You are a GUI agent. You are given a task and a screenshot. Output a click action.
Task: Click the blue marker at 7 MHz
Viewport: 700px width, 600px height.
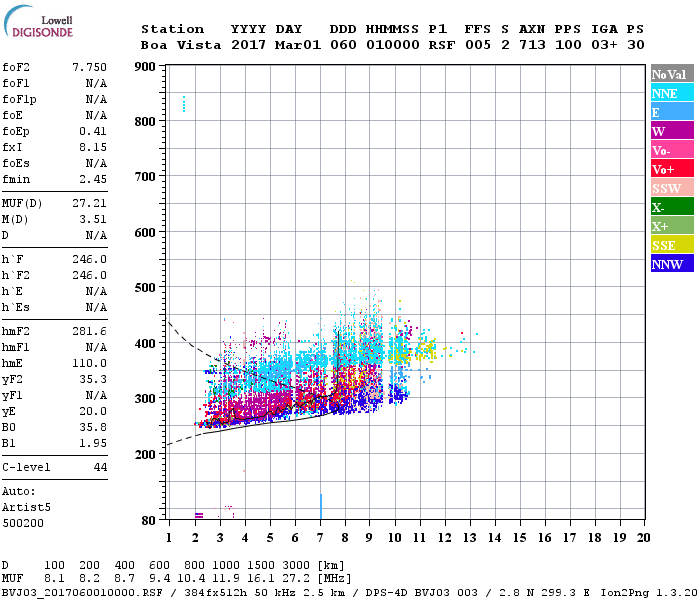(x=320, y=507)
